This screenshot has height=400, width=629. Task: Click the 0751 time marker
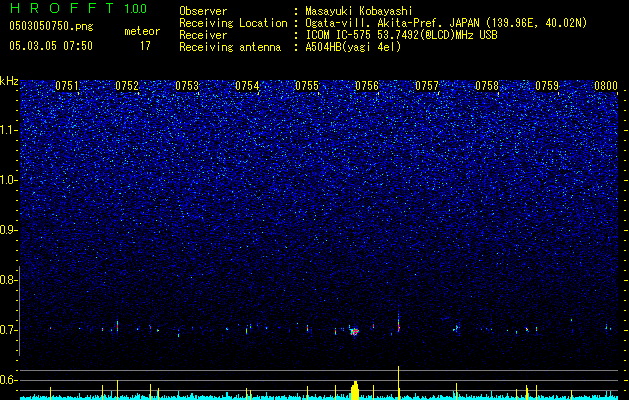click(67, 86)
